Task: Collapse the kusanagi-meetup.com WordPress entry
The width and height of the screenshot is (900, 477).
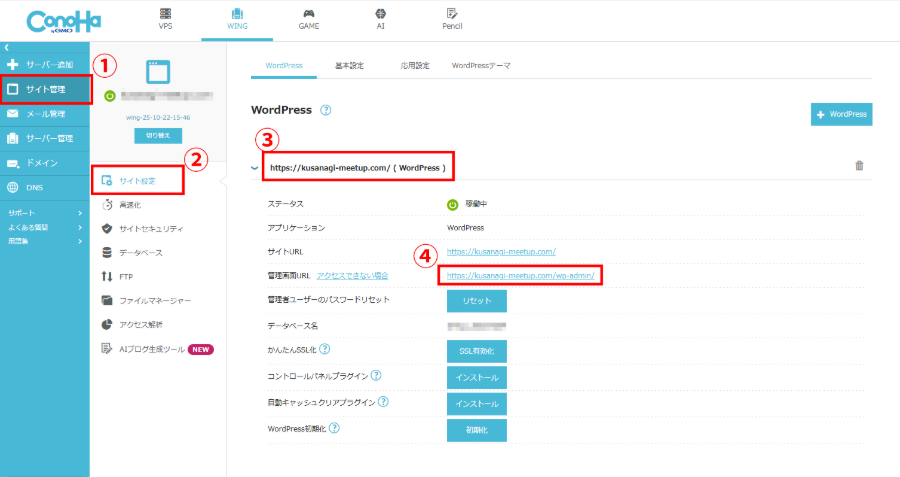Action: (x=254, y=167)
